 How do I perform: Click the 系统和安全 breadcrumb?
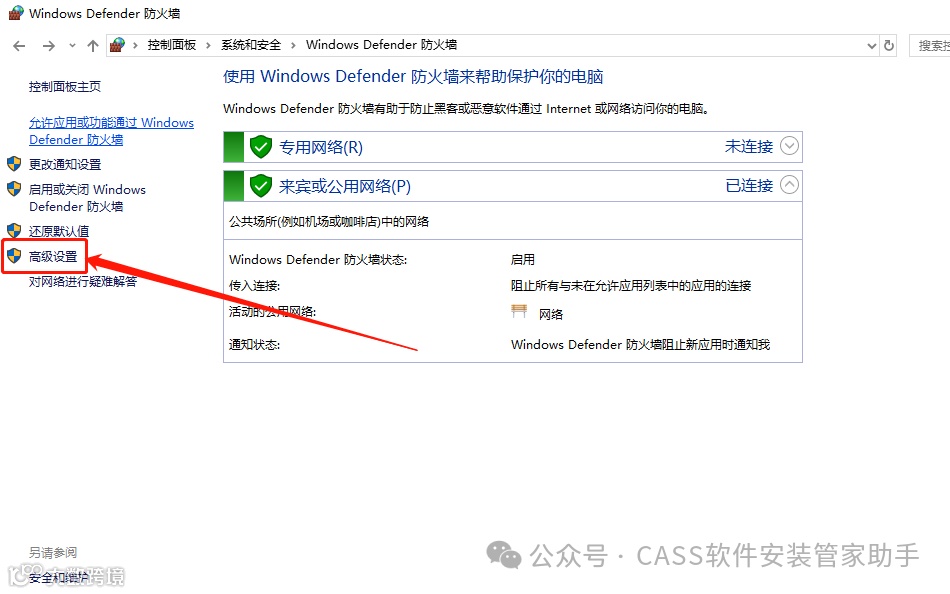click(x=251, y=45)
